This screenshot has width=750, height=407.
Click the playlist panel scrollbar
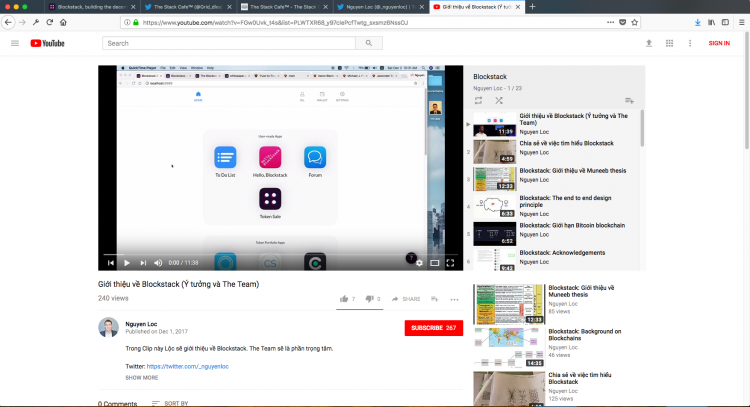[642, 128]
